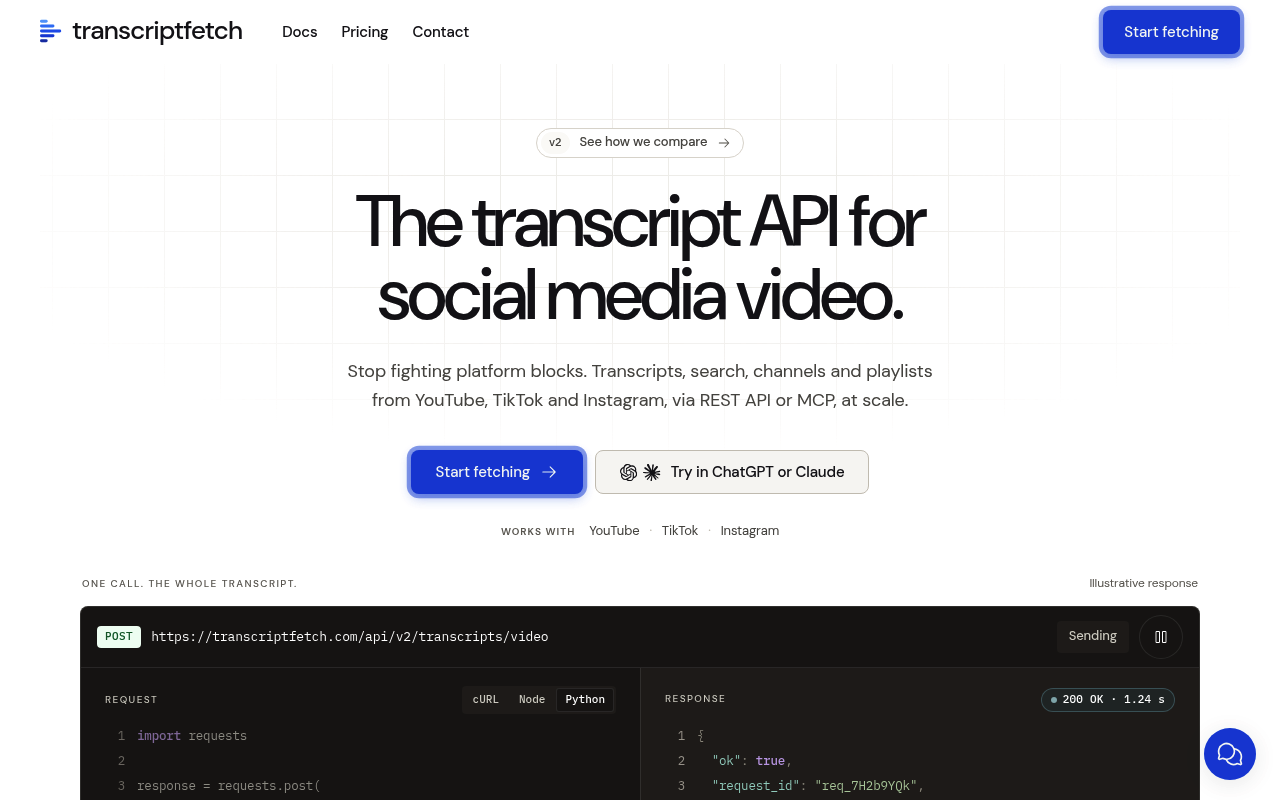Click the 'response = requests.post(' line
This screenshot has width=1280, height=800.
coord(229,786)
